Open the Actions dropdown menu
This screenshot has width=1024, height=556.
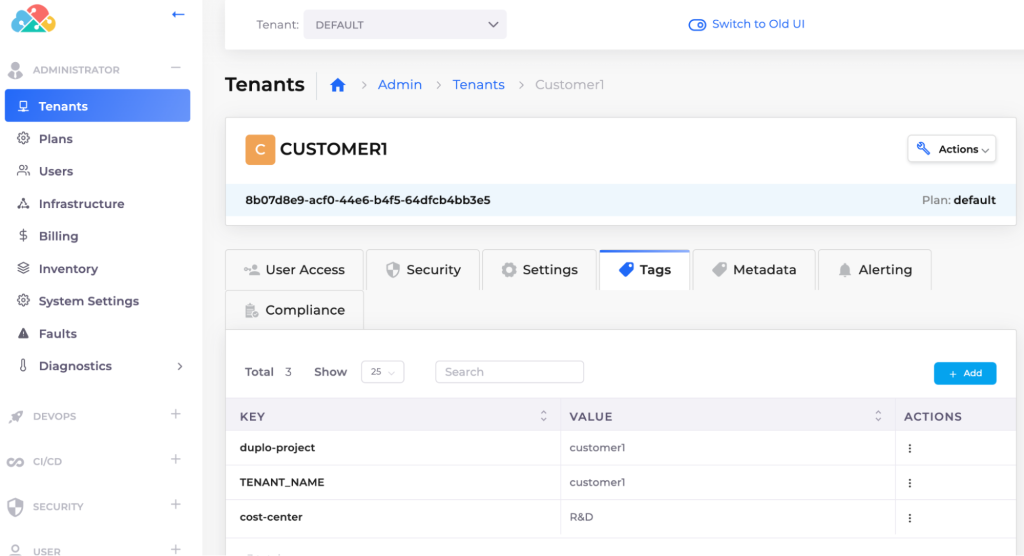coord(951,149)
